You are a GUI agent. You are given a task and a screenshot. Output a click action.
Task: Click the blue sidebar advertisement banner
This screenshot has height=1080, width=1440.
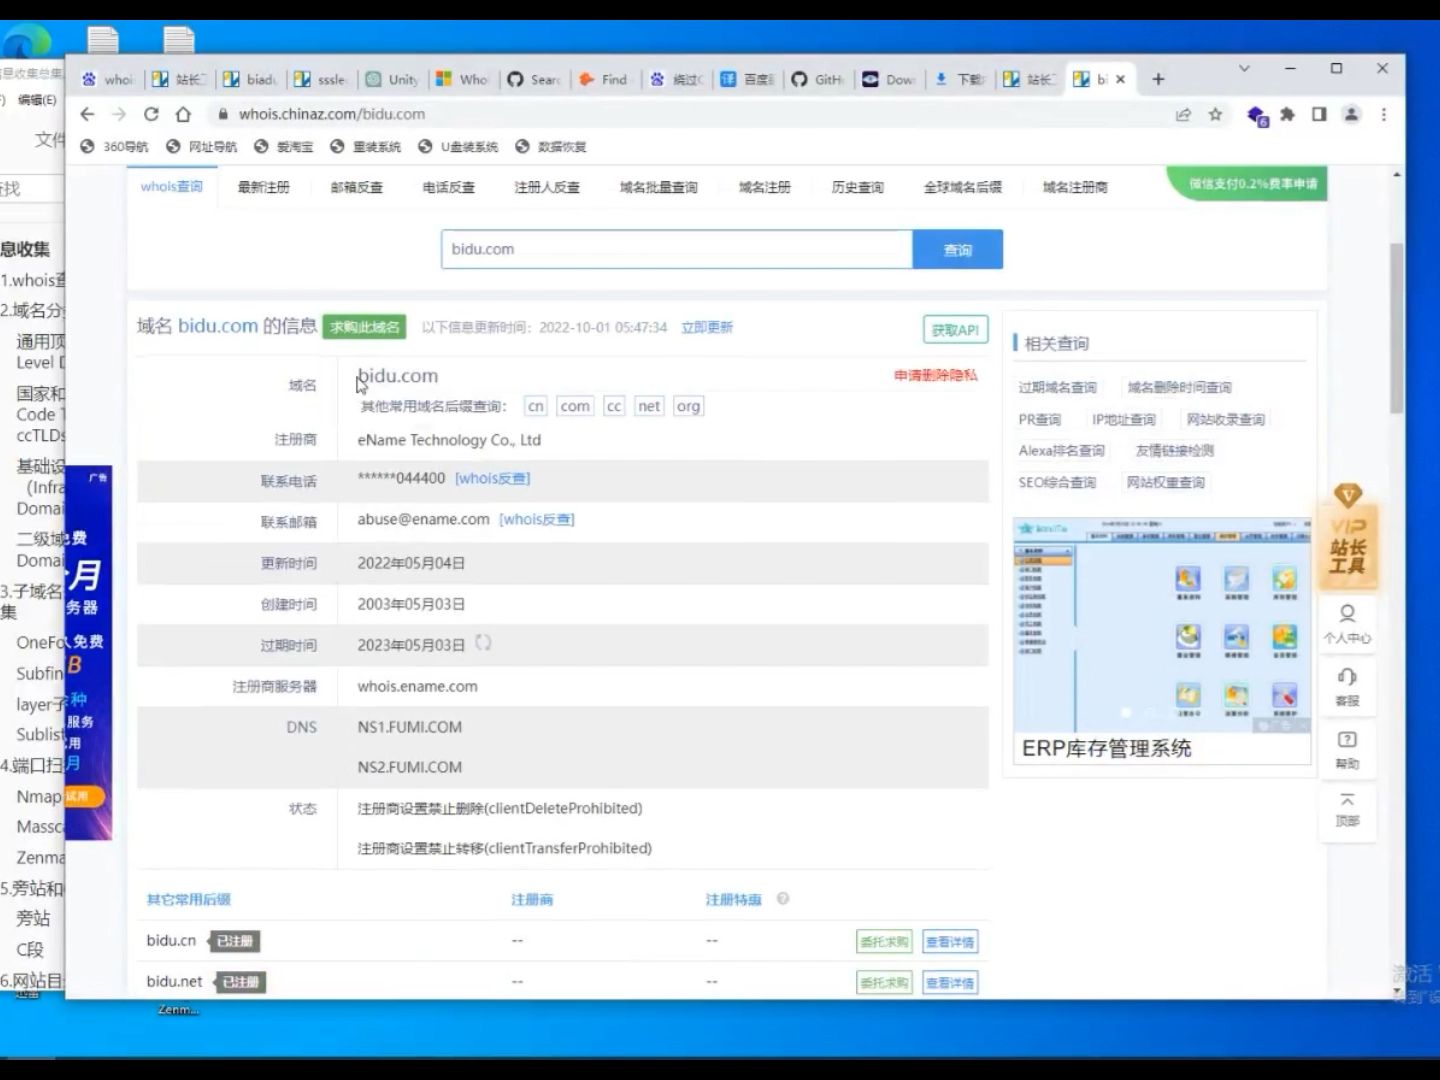88,652
